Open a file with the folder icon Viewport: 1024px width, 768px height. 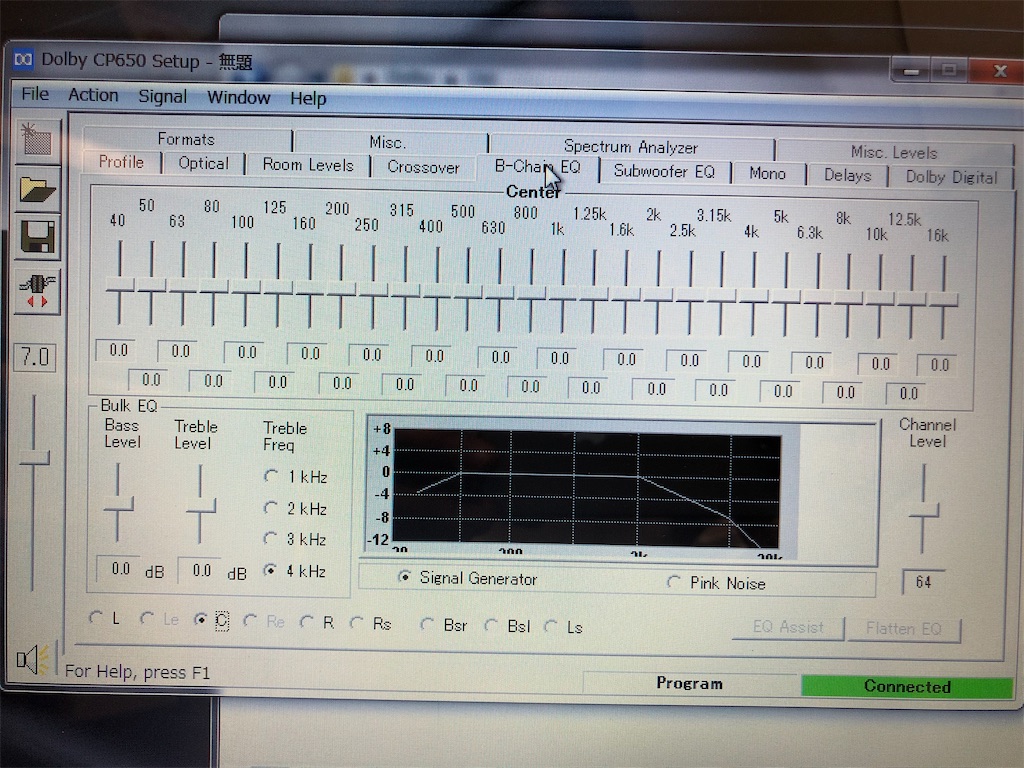[x=37, y=190]
